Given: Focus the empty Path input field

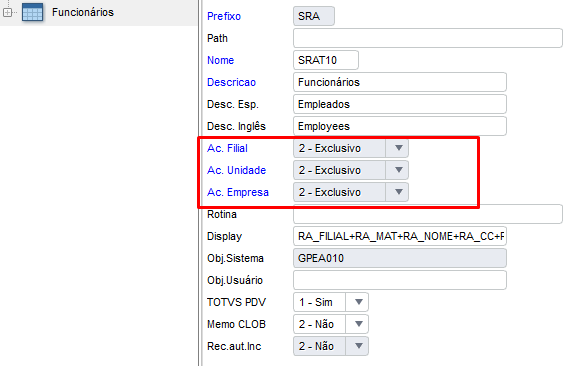Looking at the screenshot, I should point(428,38).
